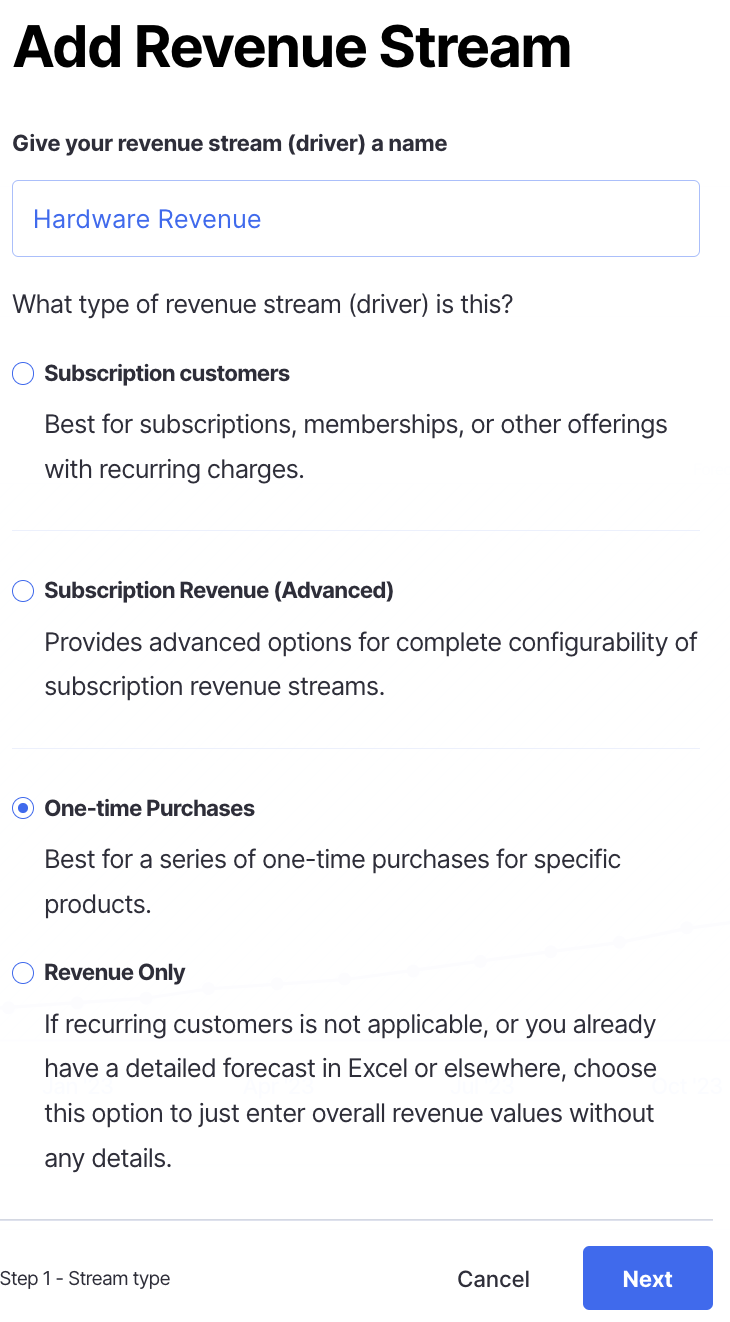Click the Subscription customers description about recurring charges
730x1322 pixels.
[x=355, y=447]
